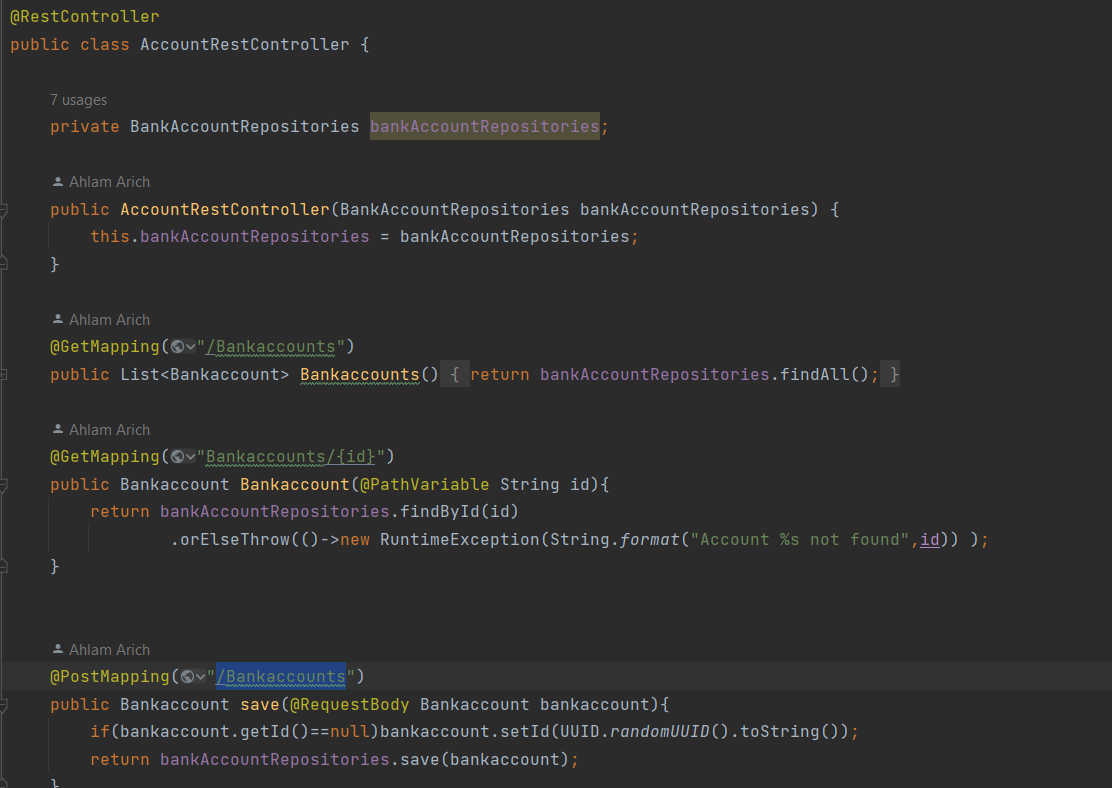Image resolution: width=1112 pixels, height=788 pixels.
Task: Click the Ahlam Arich hint above the first GetMapping
Action: [109, 320]
